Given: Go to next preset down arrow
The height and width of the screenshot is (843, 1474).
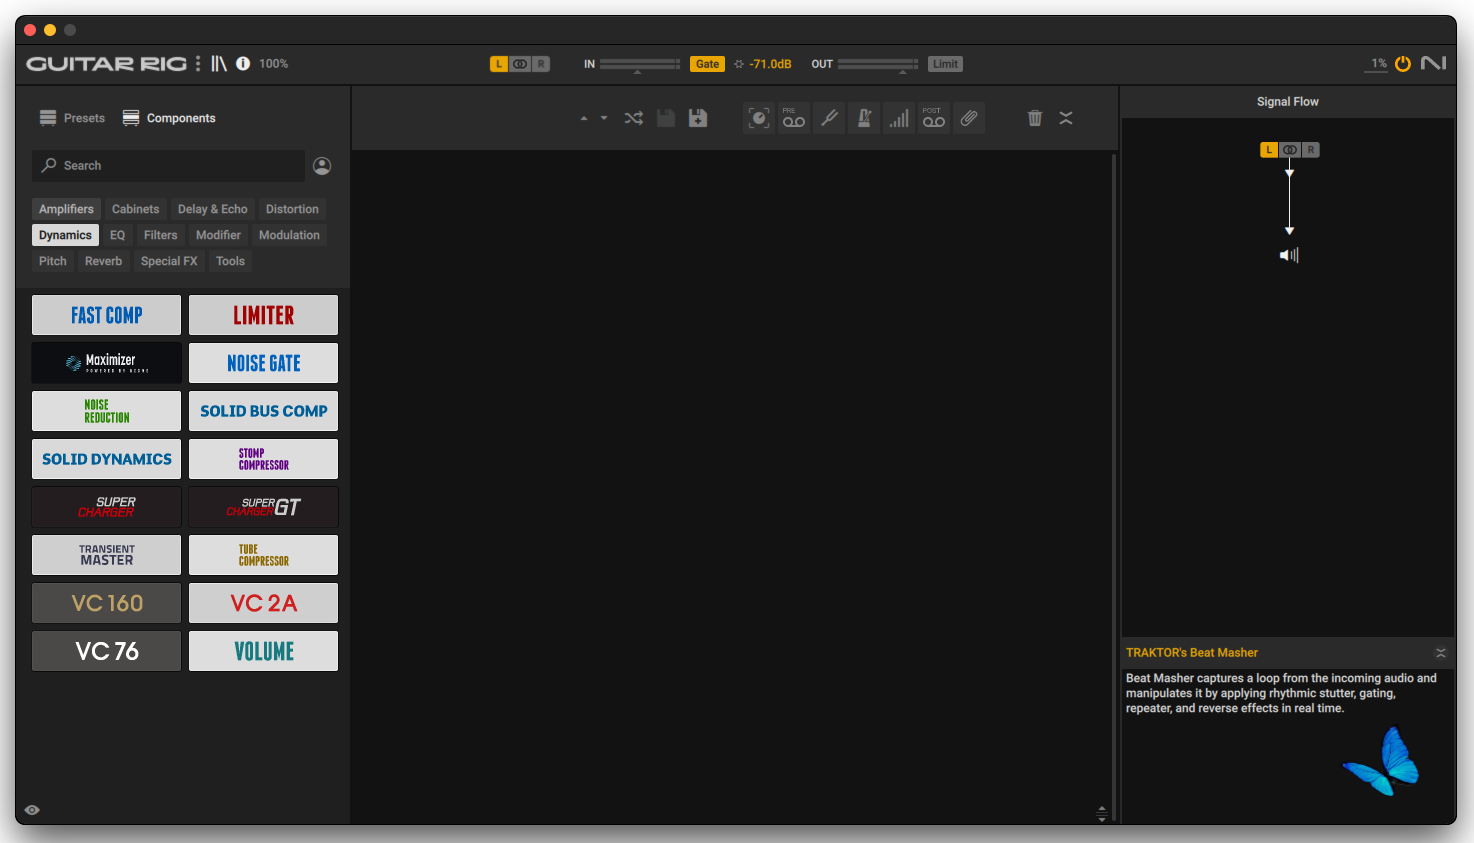Looking at the screenshot, I should click(604, 118).
